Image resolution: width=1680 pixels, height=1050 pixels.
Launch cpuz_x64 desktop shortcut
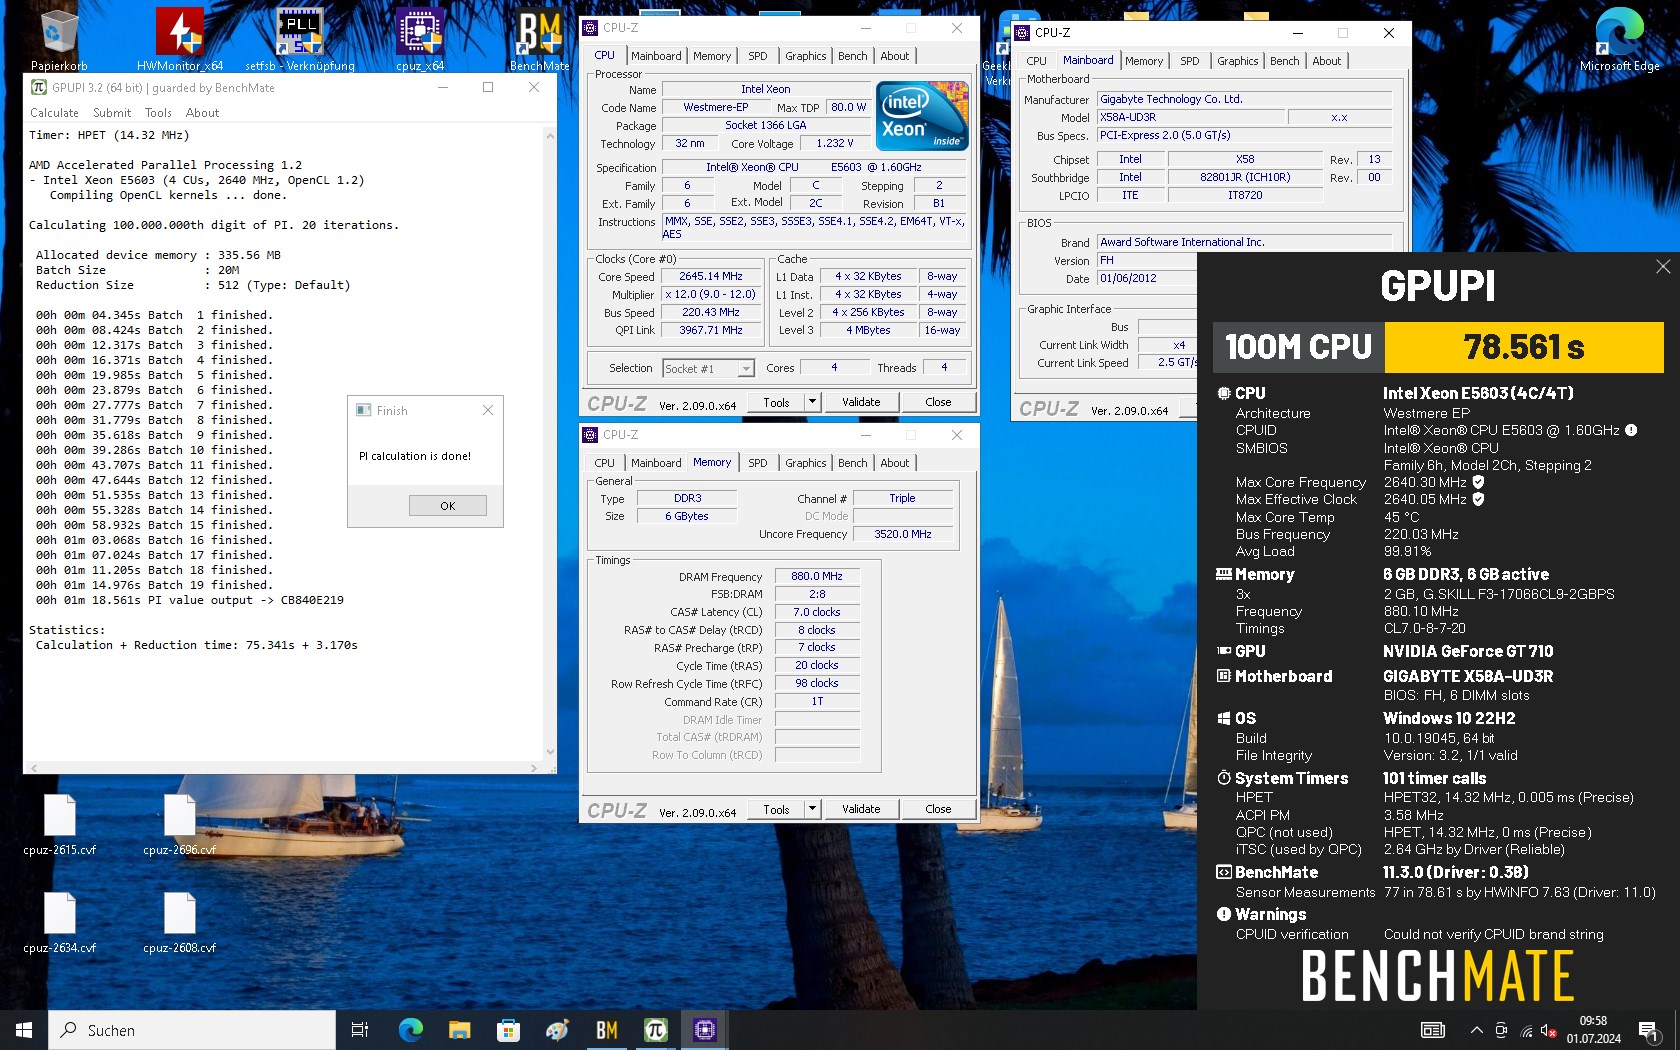tap(420, 38)
